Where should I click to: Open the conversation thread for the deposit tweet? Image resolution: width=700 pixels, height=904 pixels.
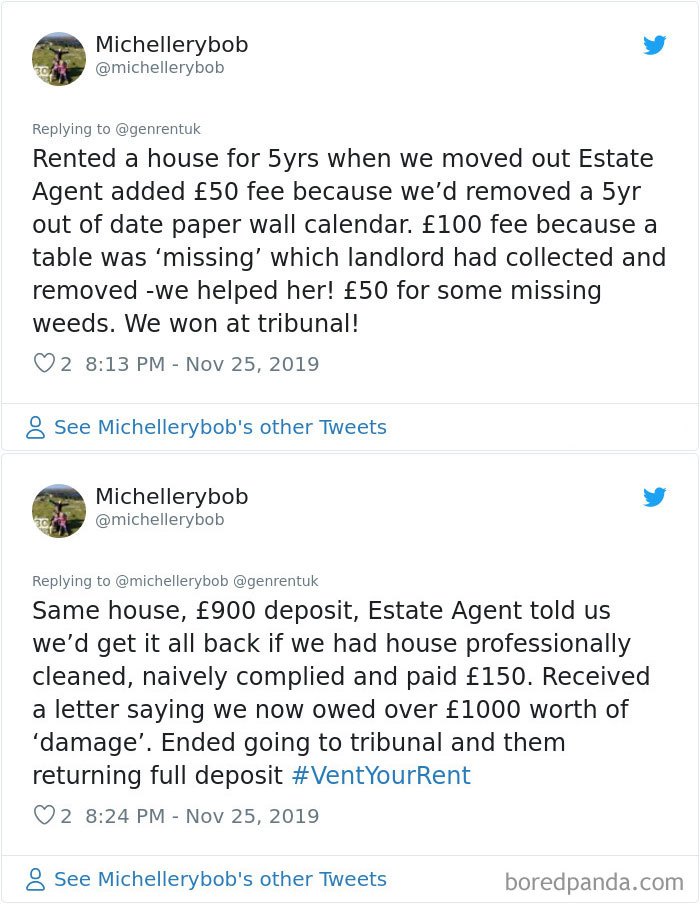coord(221,879)
